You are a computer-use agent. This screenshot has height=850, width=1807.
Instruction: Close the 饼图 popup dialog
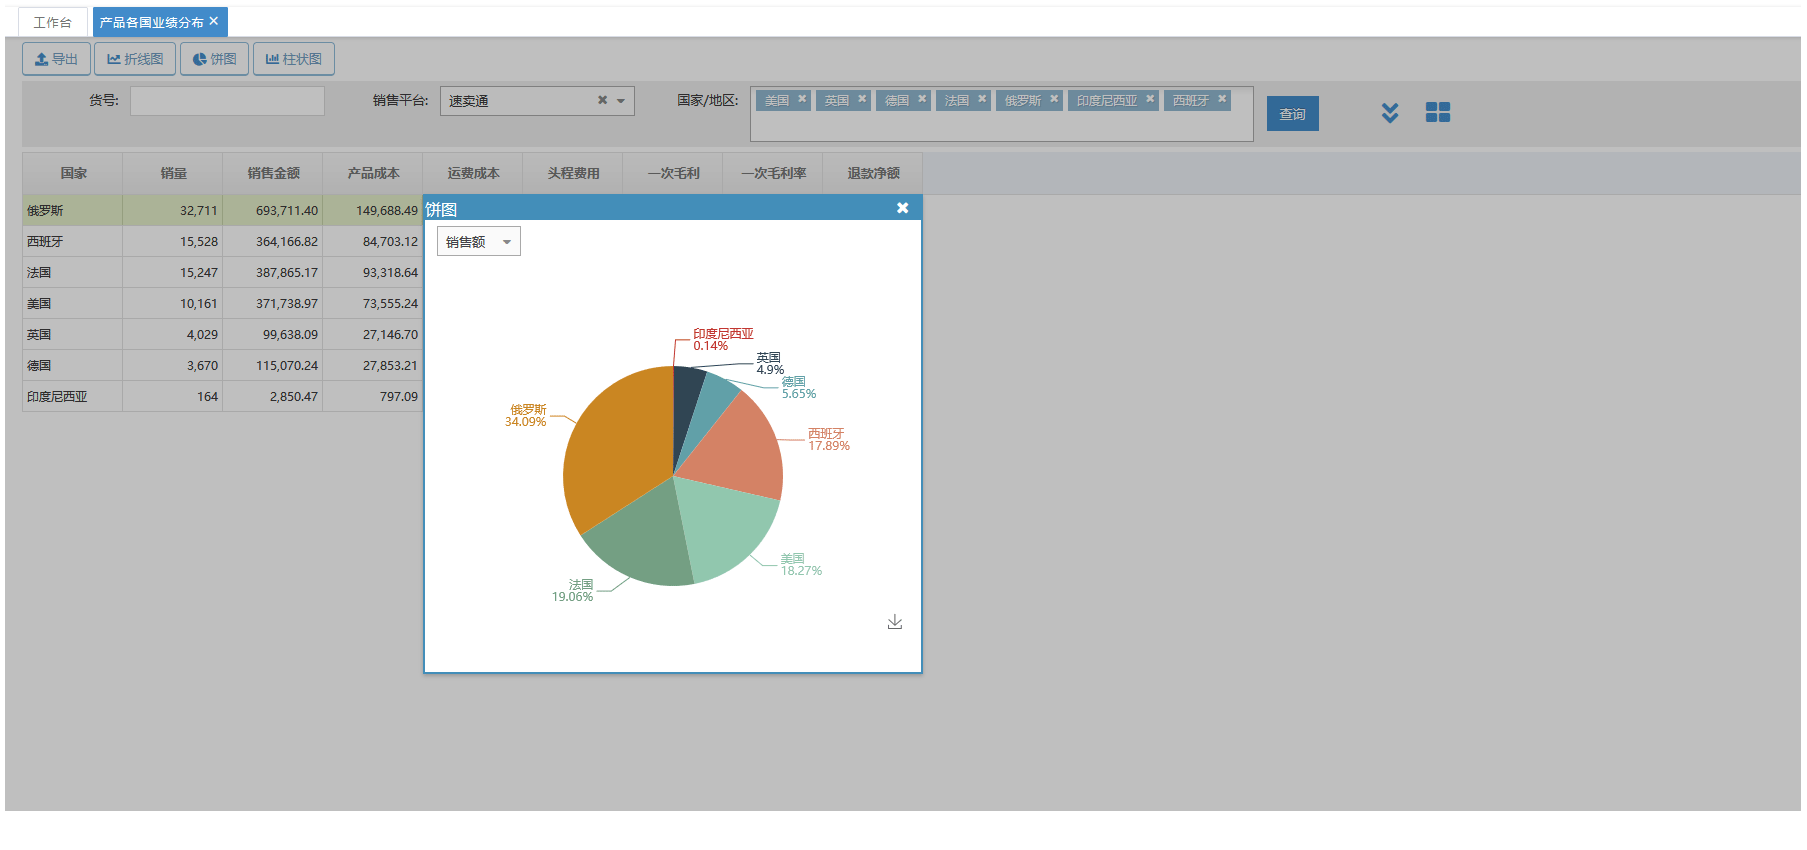click(x=902, y=208)
